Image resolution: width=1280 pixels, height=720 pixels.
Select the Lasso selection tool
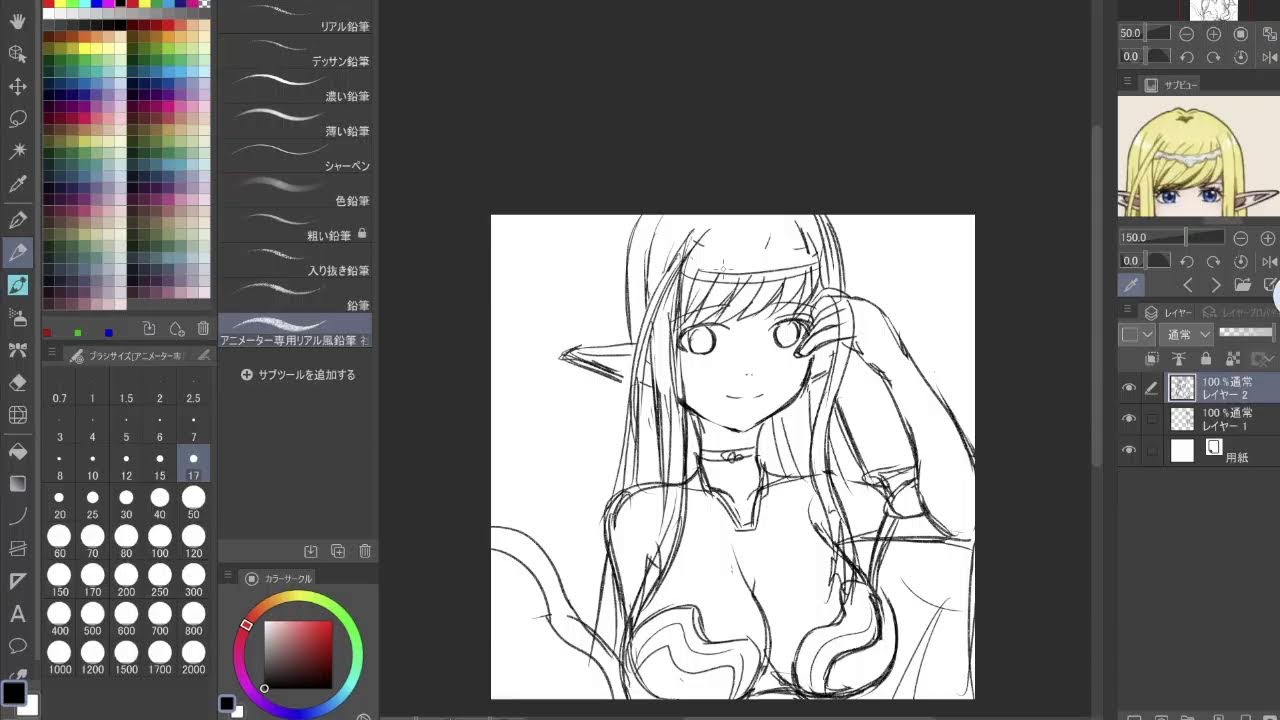(x=17, y=119)
